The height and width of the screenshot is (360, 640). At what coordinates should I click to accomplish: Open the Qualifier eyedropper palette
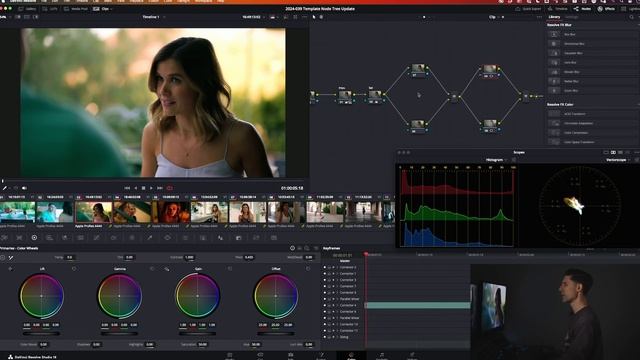coord(150,238)
